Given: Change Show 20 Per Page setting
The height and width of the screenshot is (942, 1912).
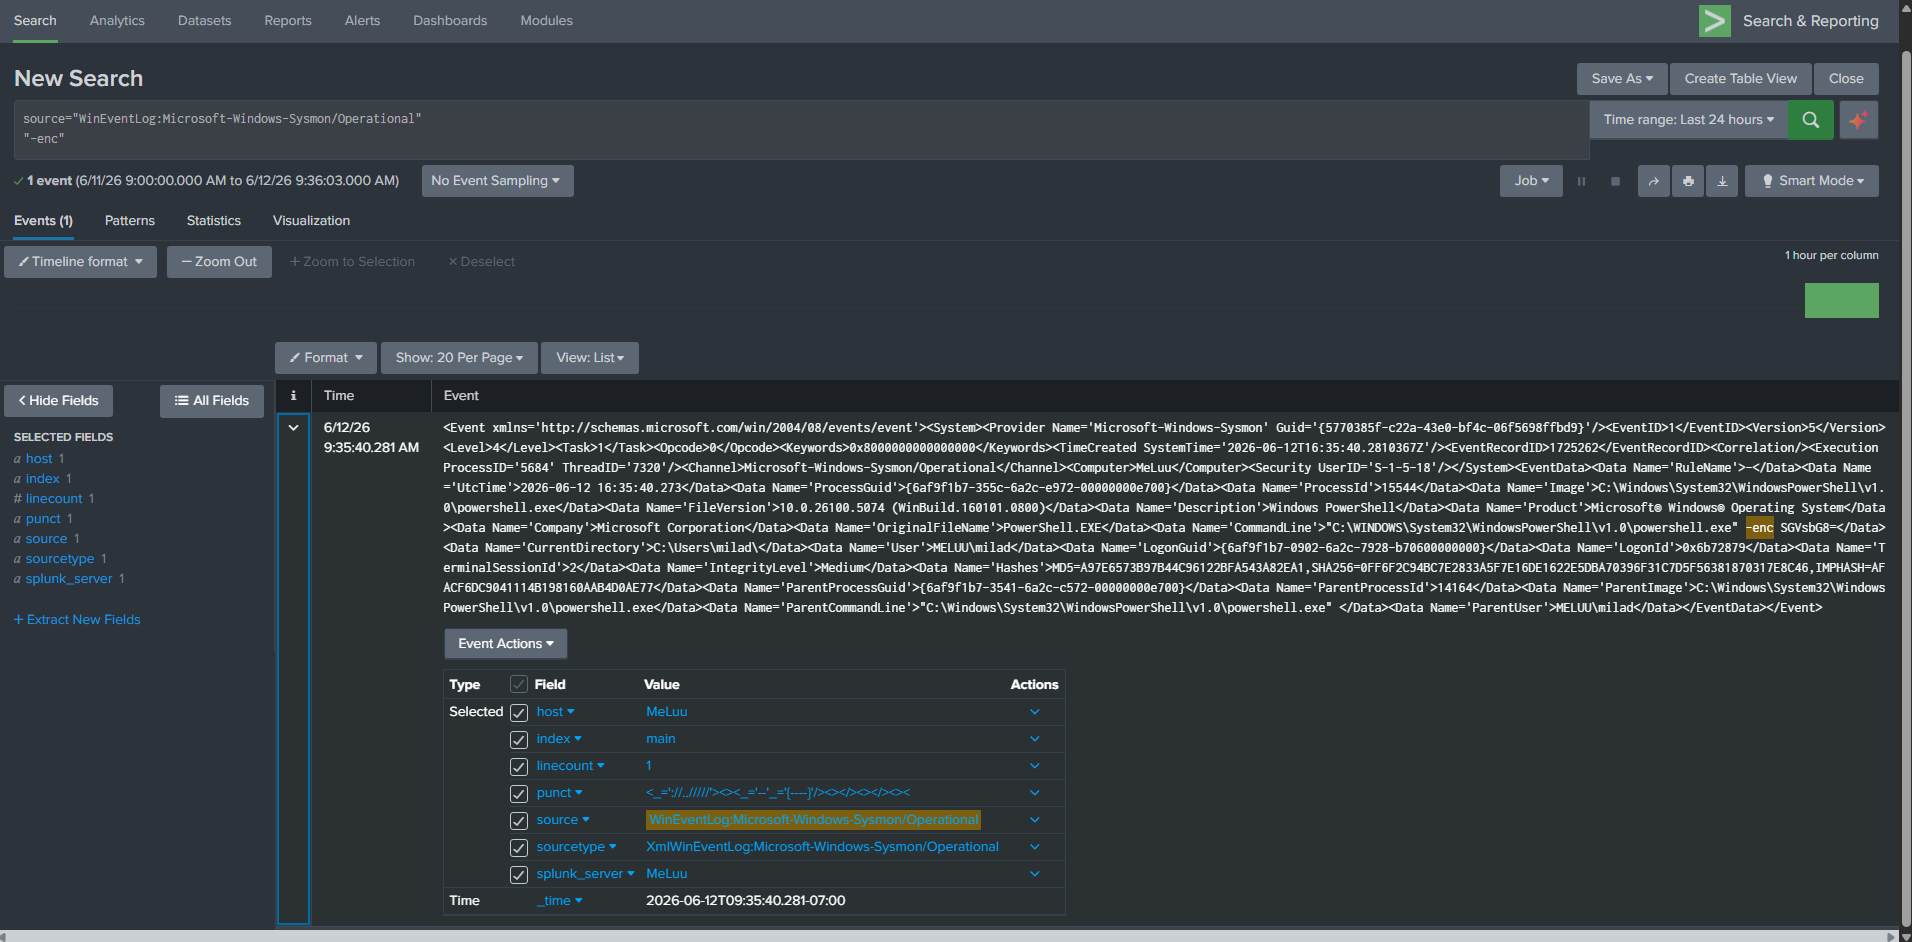Looking at the screenshot, I should 459,358.
